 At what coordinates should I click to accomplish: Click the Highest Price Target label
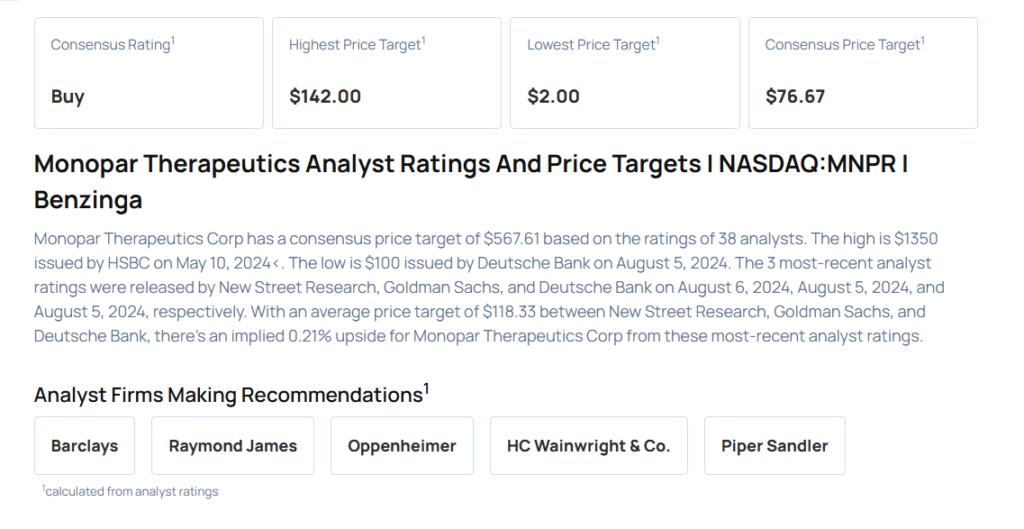click(354, 45)
